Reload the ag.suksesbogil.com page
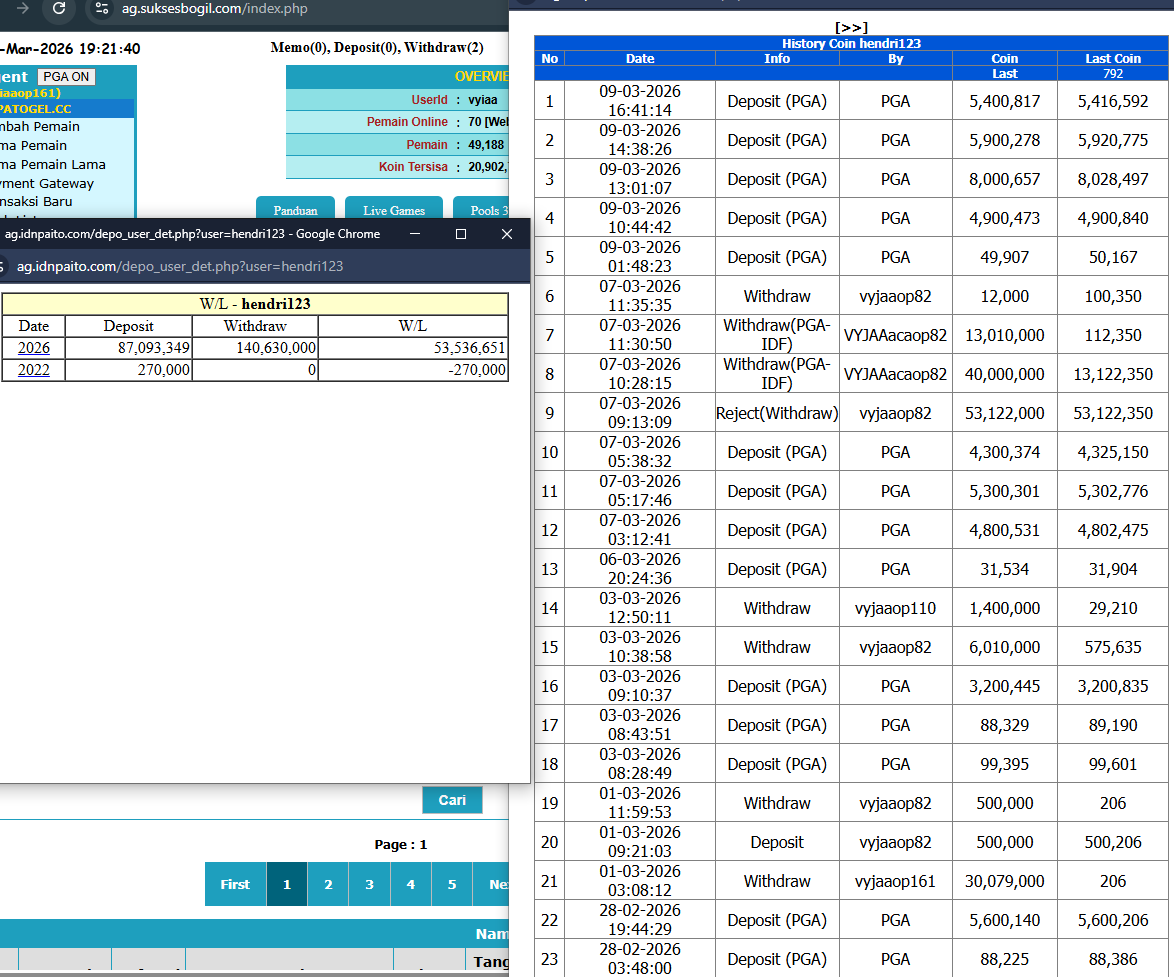 tap(58, 8)
